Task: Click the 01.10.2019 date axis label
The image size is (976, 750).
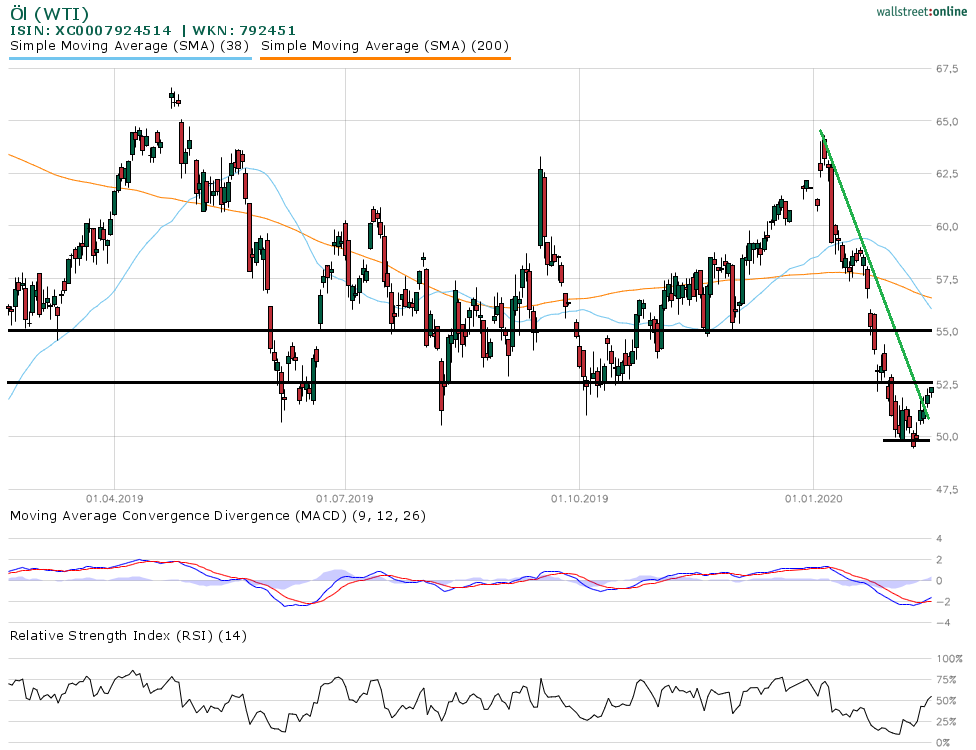Action: [579, 497]
